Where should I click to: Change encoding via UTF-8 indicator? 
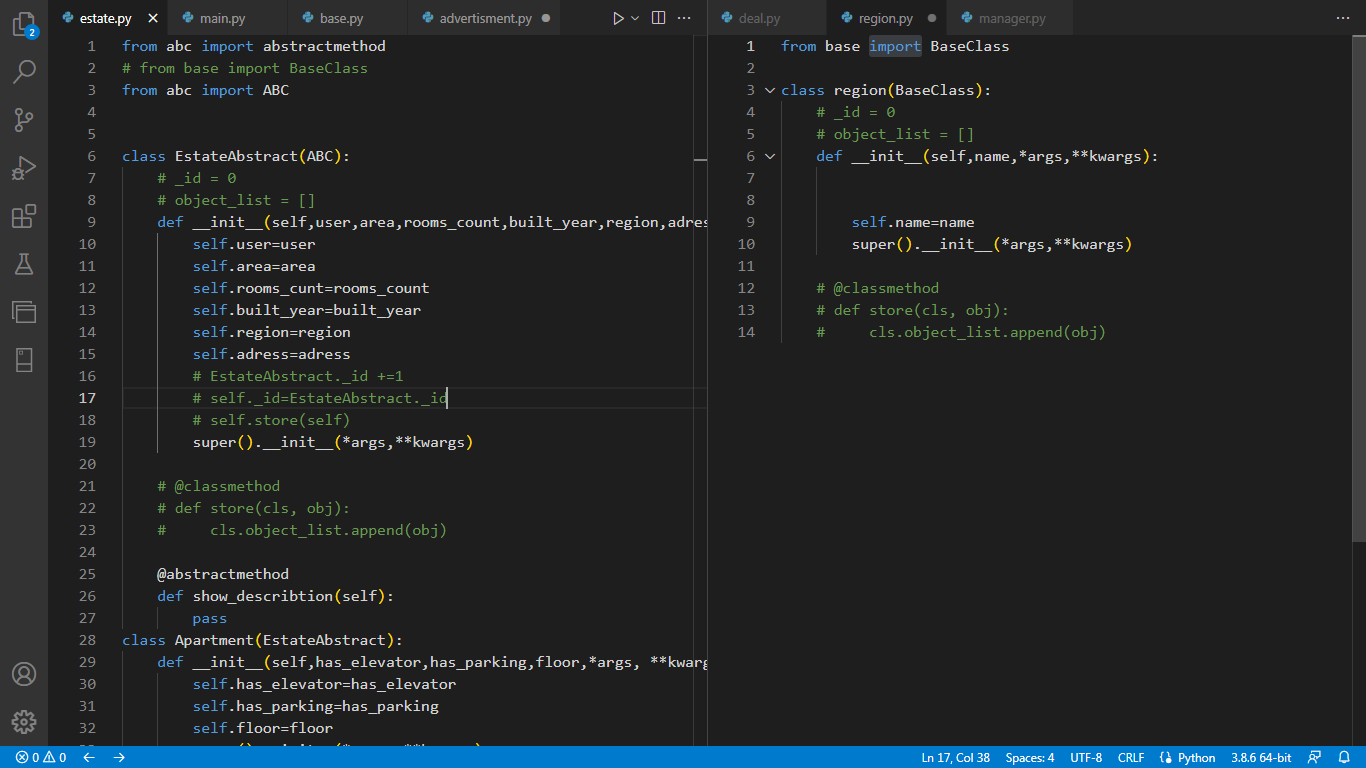pos(1086,757)
